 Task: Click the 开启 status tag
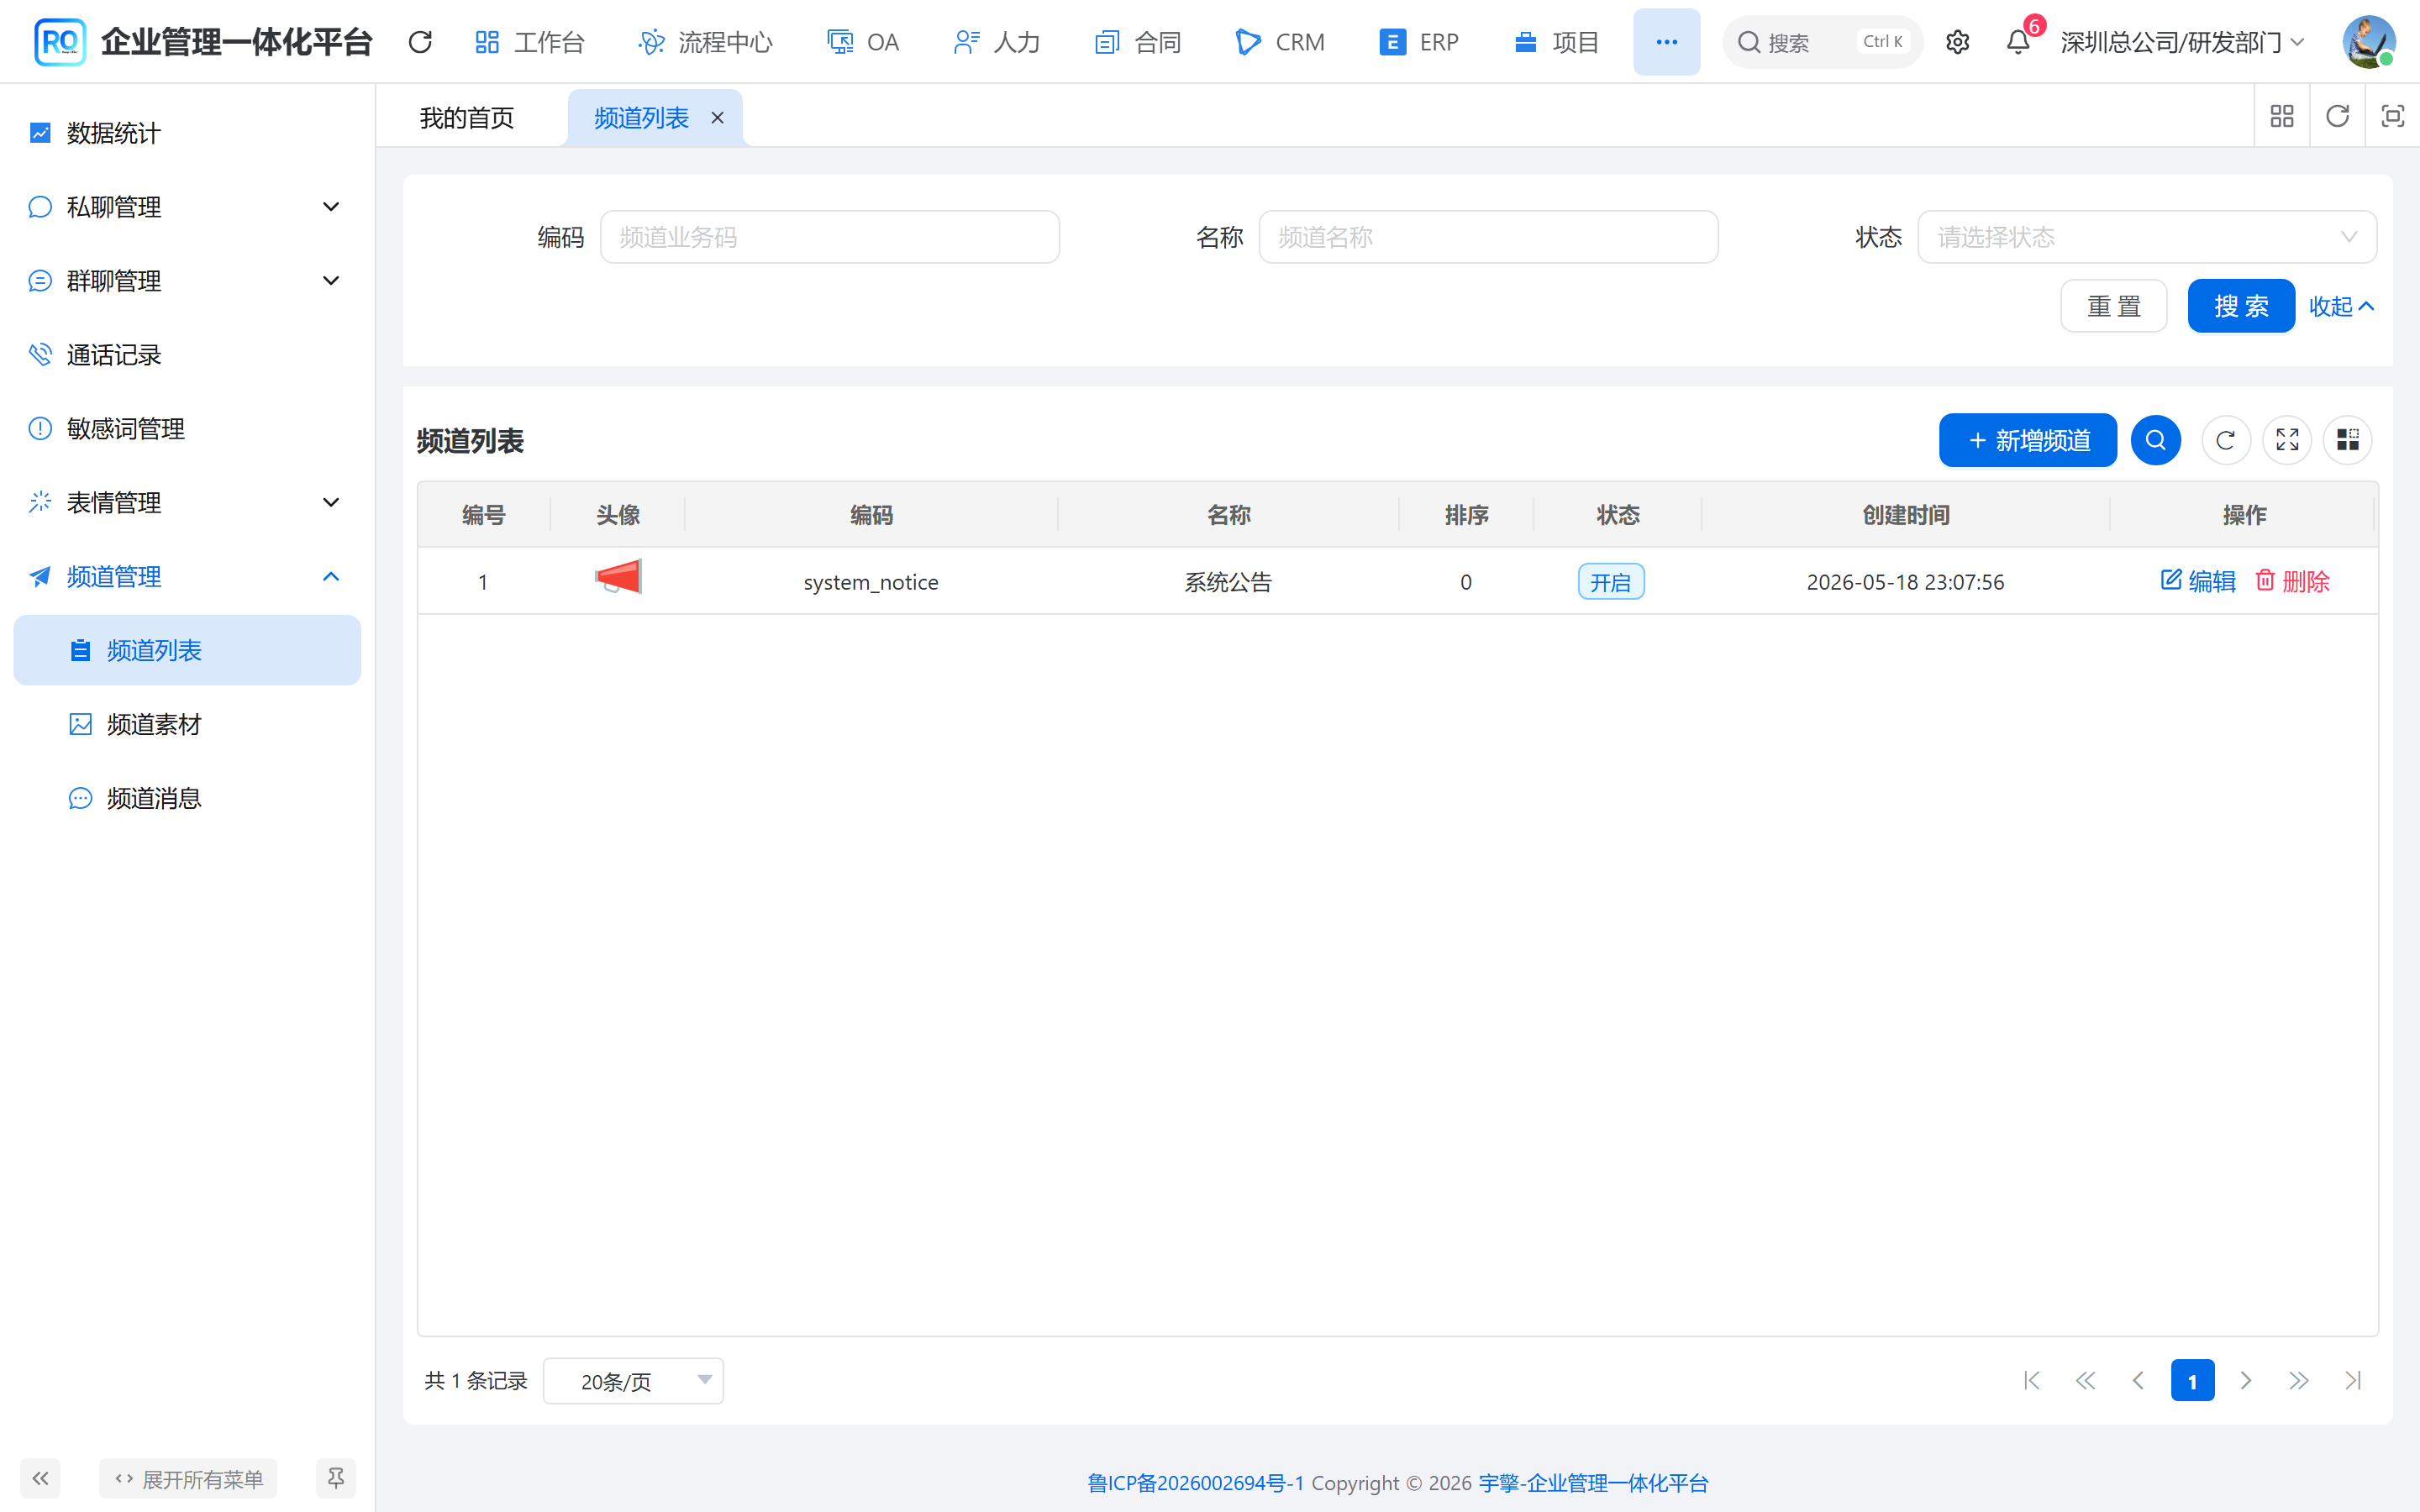[x=1611, y=582]
